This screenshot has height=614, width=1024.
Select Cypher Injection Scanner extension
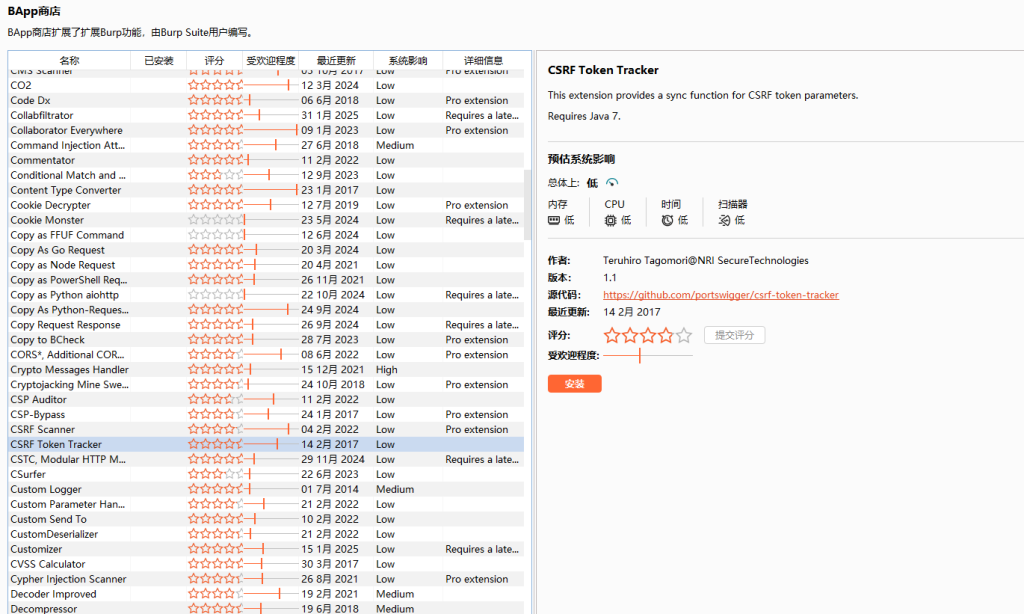[266, 579]
